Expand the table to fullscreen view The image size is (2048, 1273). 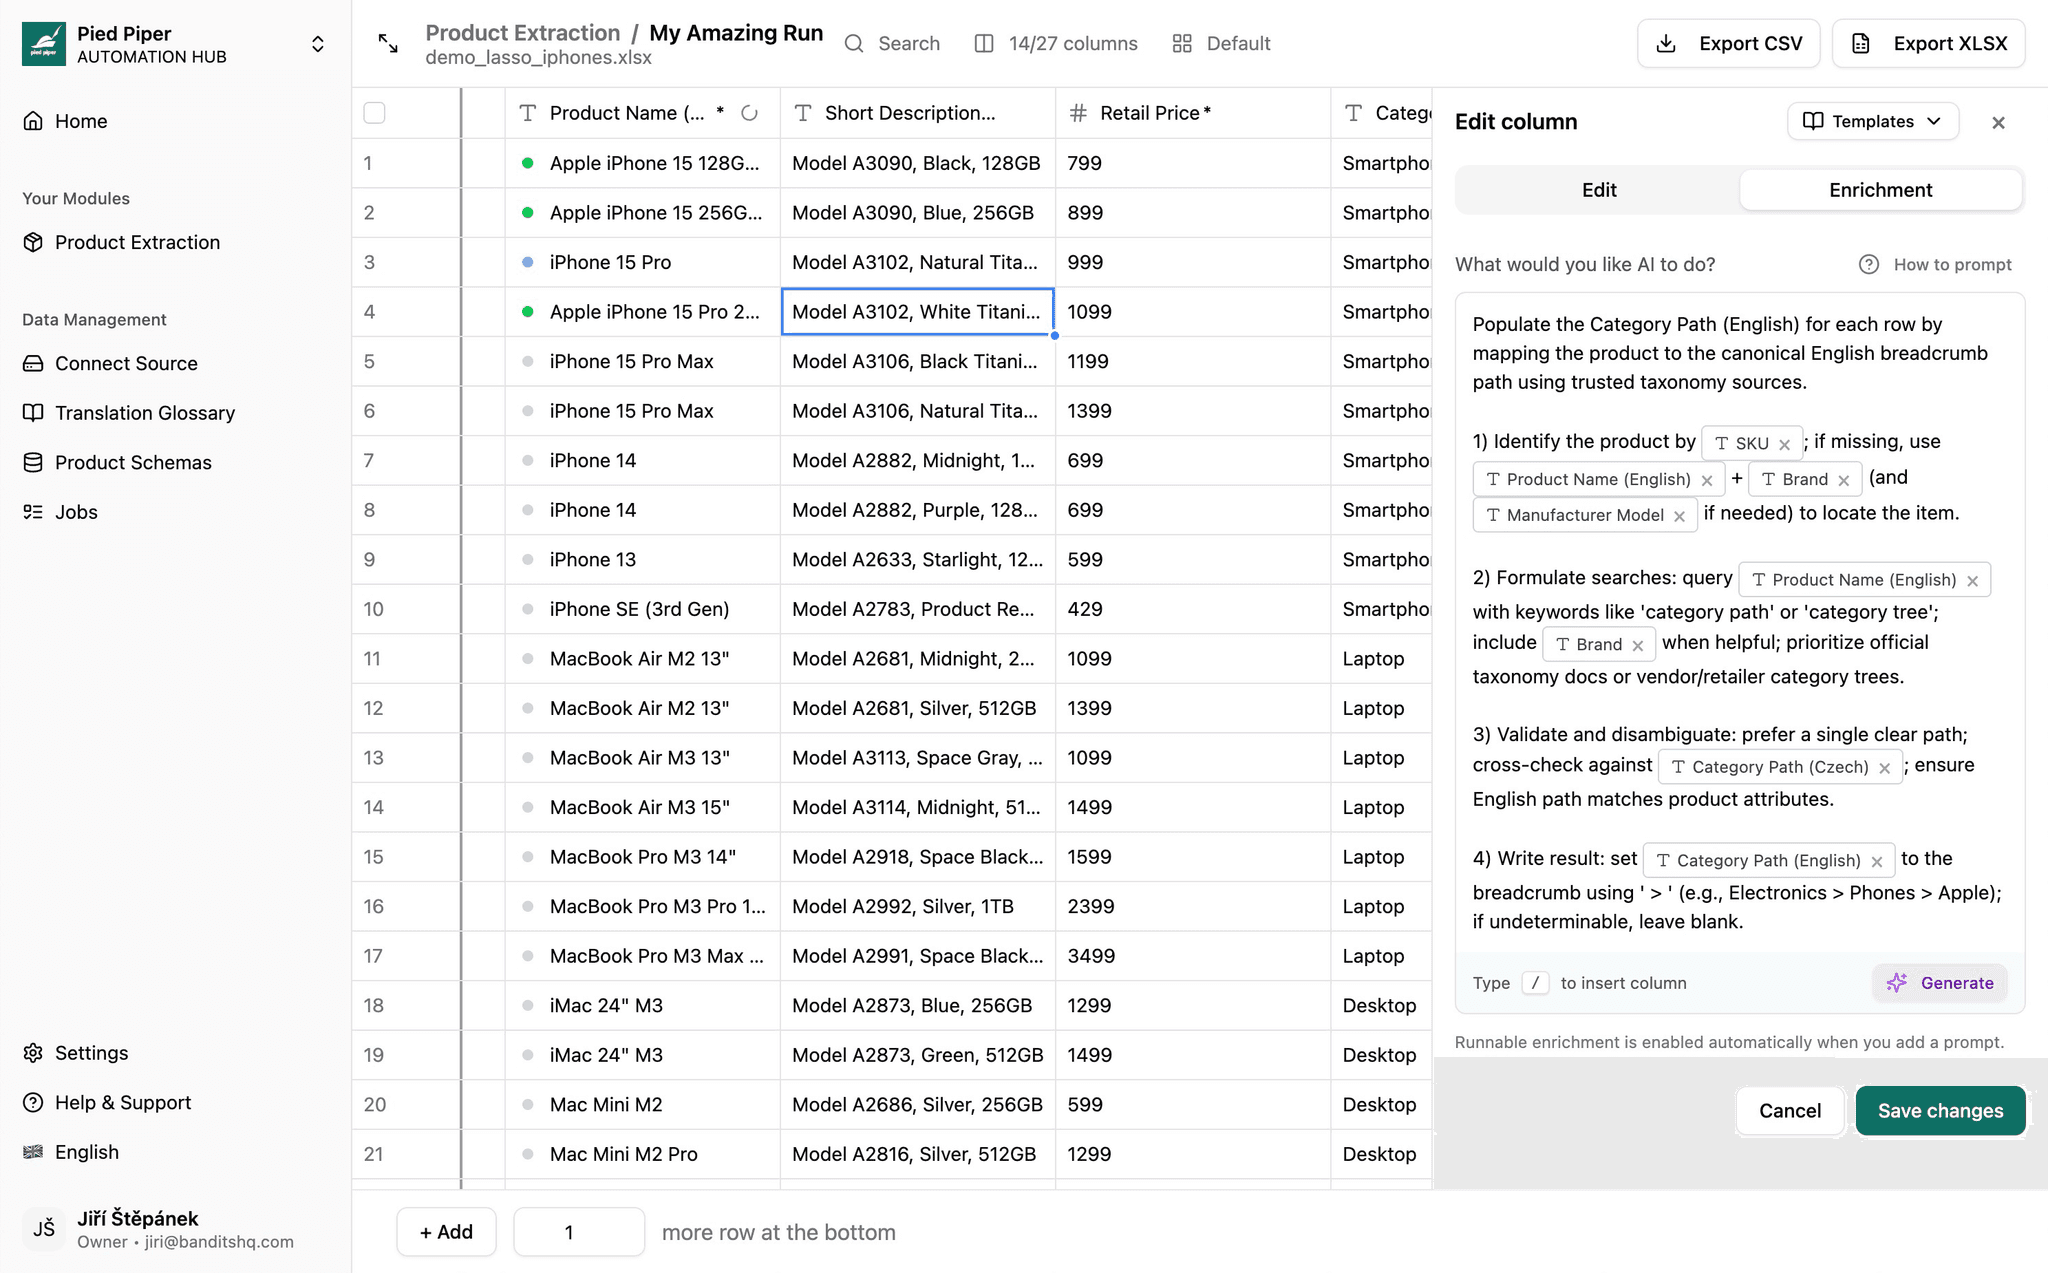click(x=389, y=43)
